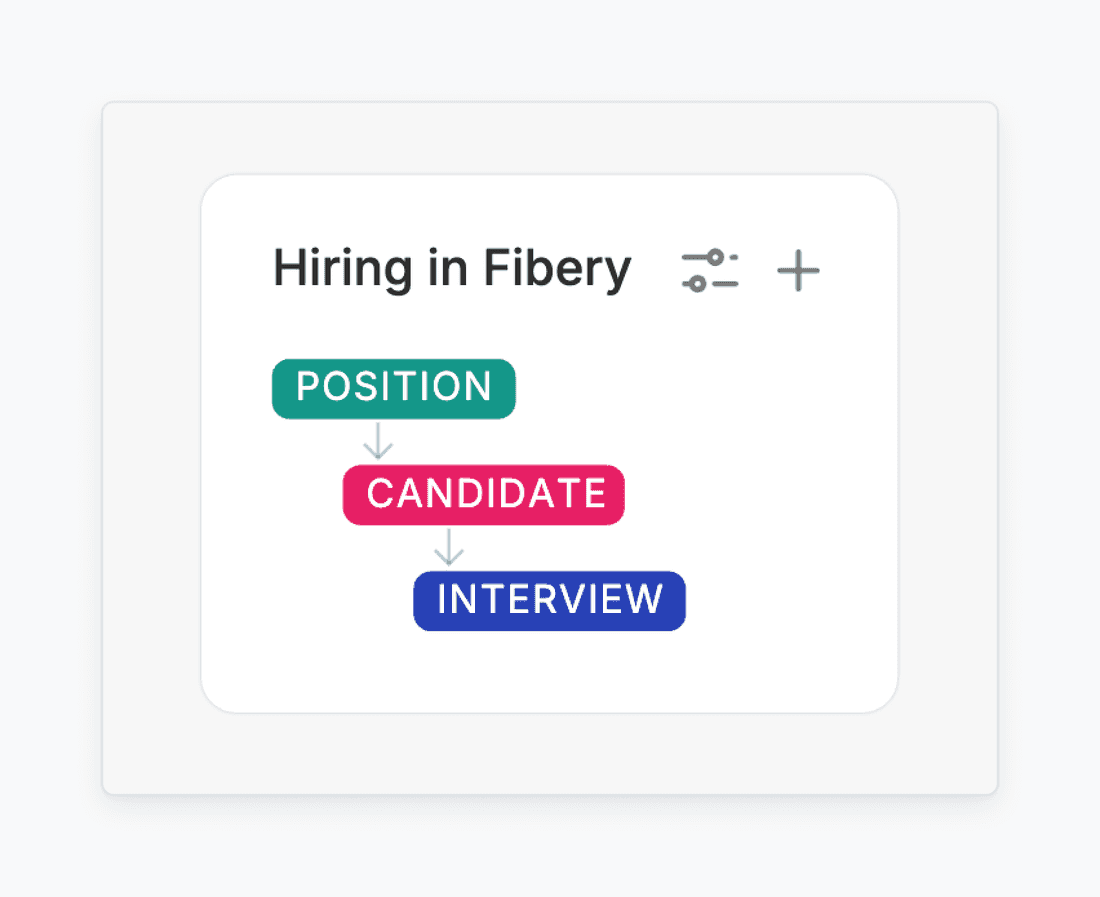1100x897 pixels.
Task: Click the white Hiring in Fibery card
Action: click(760, 450)
